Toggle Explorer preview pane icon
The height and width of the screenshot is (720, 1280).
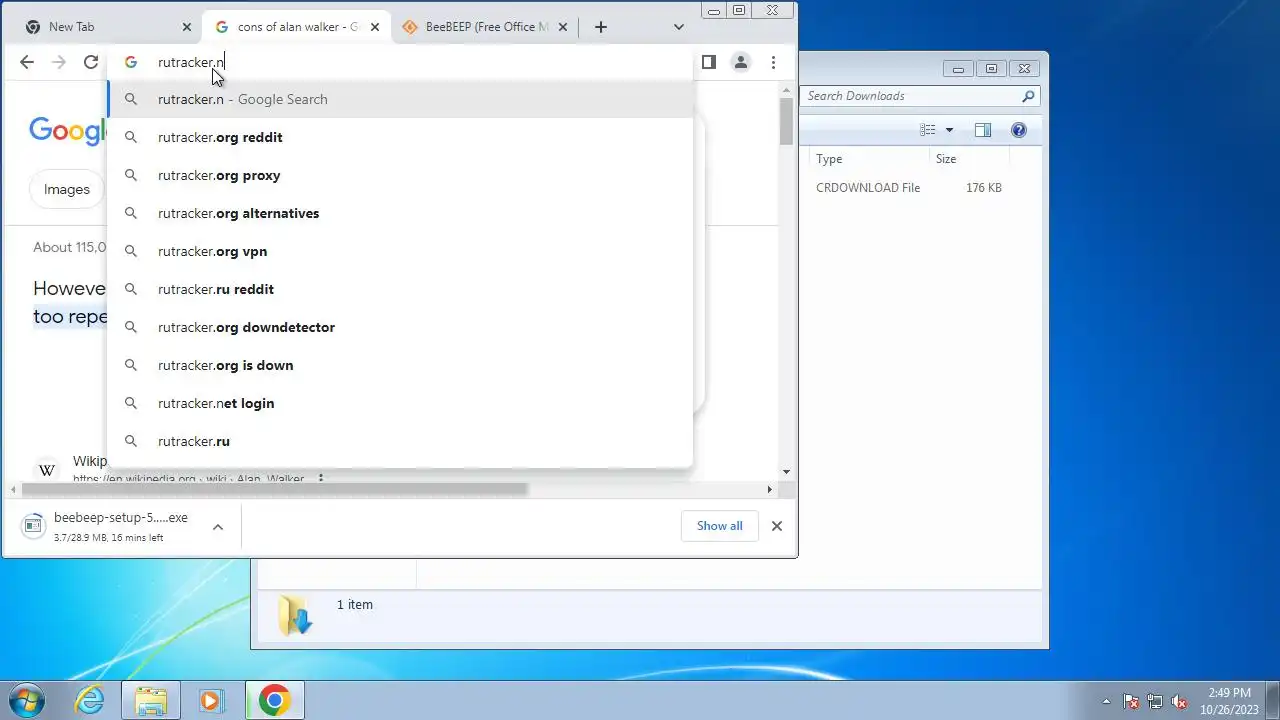click(983, 130)
